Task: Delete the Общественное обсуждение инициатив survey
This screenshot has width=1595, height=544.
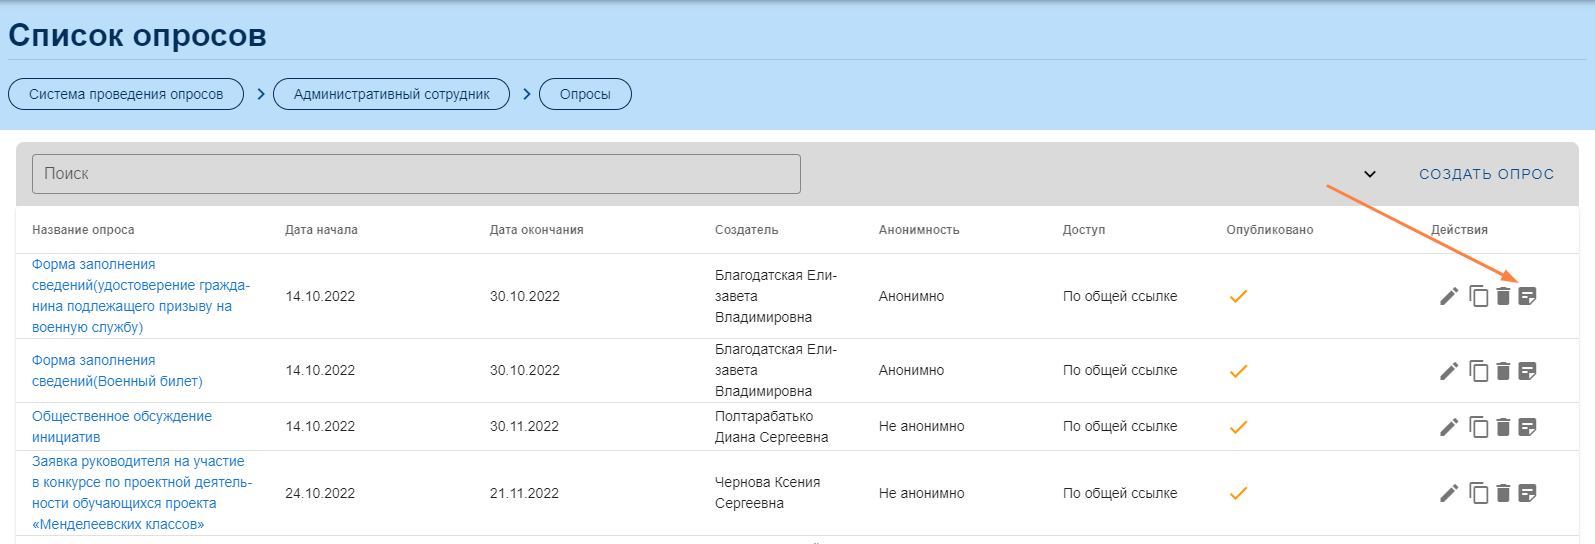Action: tap(1503, 427)
